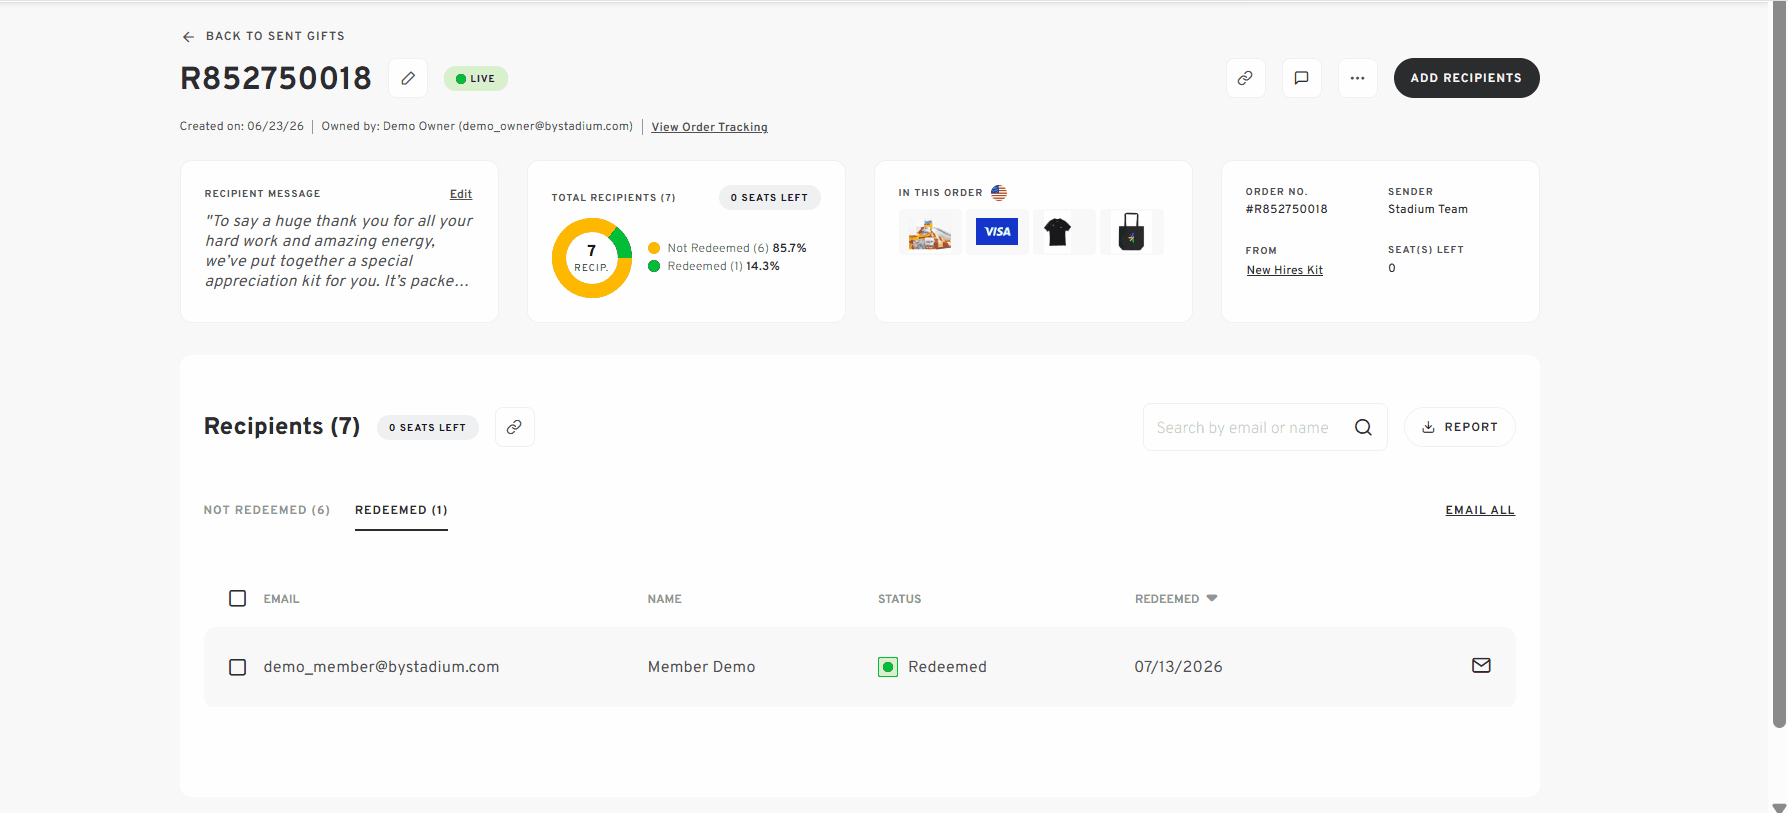Click the demo_member@bystadium.com email cell

pyautogui.click(x=381, y=667)
